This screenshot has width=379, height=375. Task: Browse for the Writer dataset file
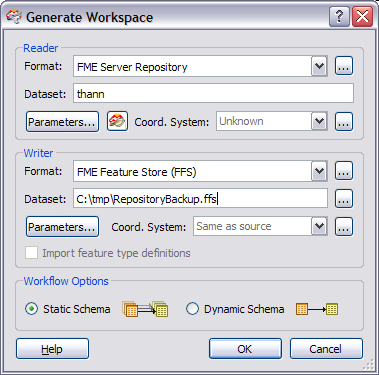(344, 199)
